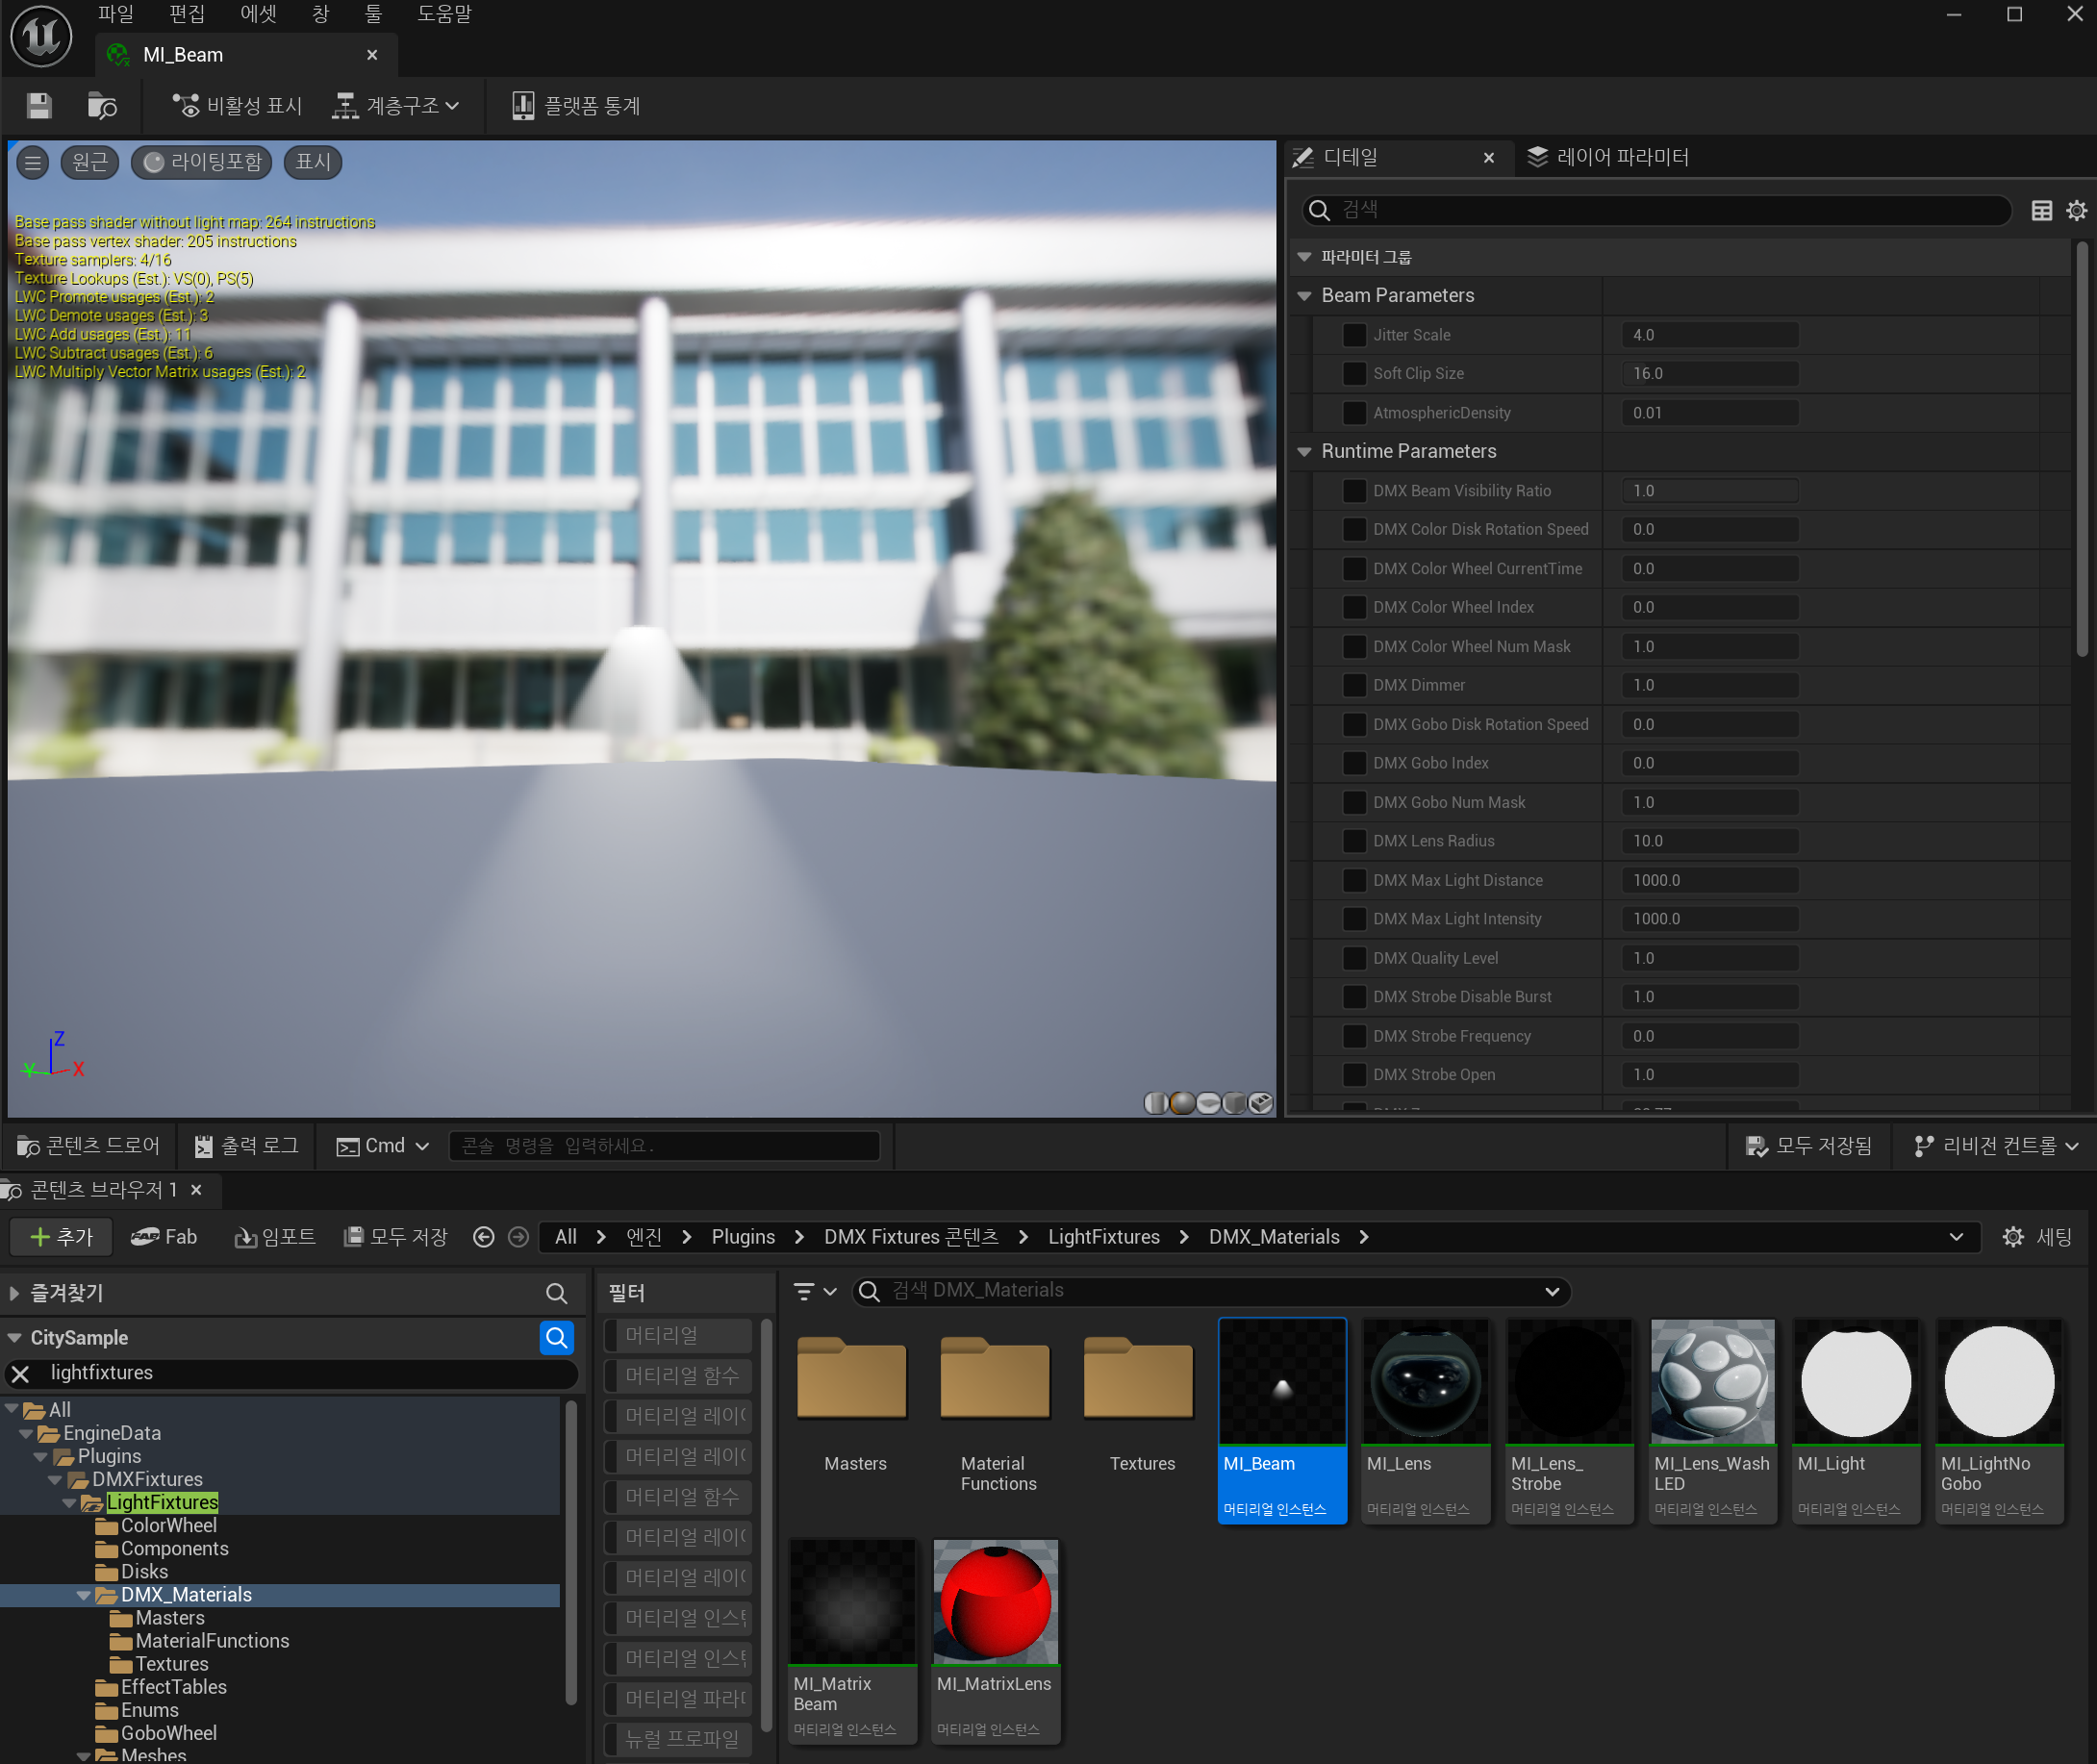2097x1764 pixels.
Task: Open the viewport hamburger options menu
Action: 33,162
